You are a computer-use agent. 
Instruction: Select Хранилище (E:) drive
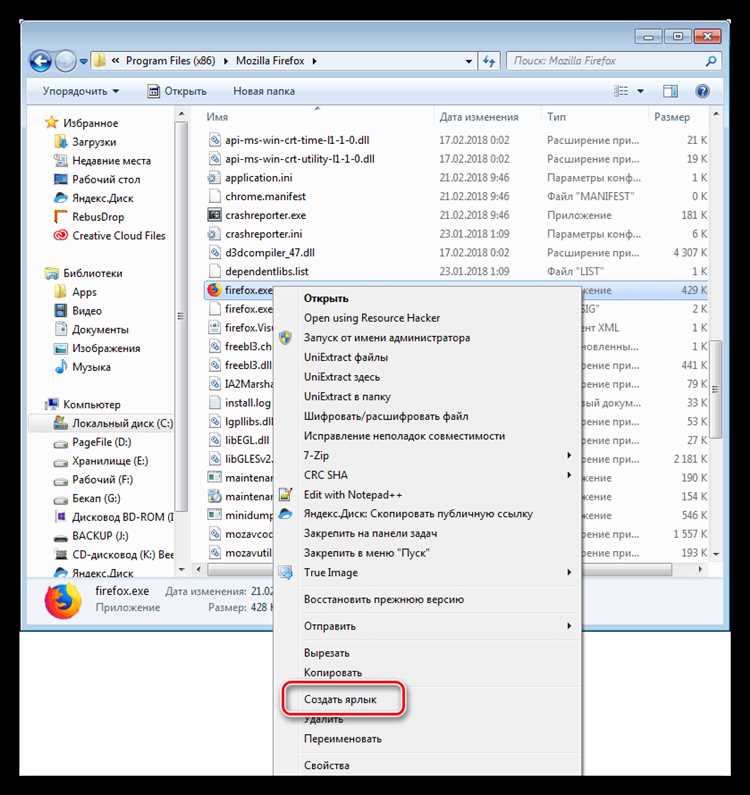(110, 461)
